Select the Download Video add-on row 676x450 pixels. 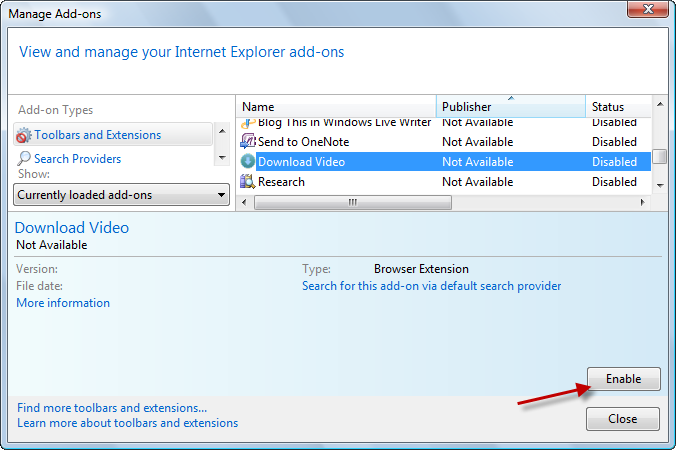point(444,162)
